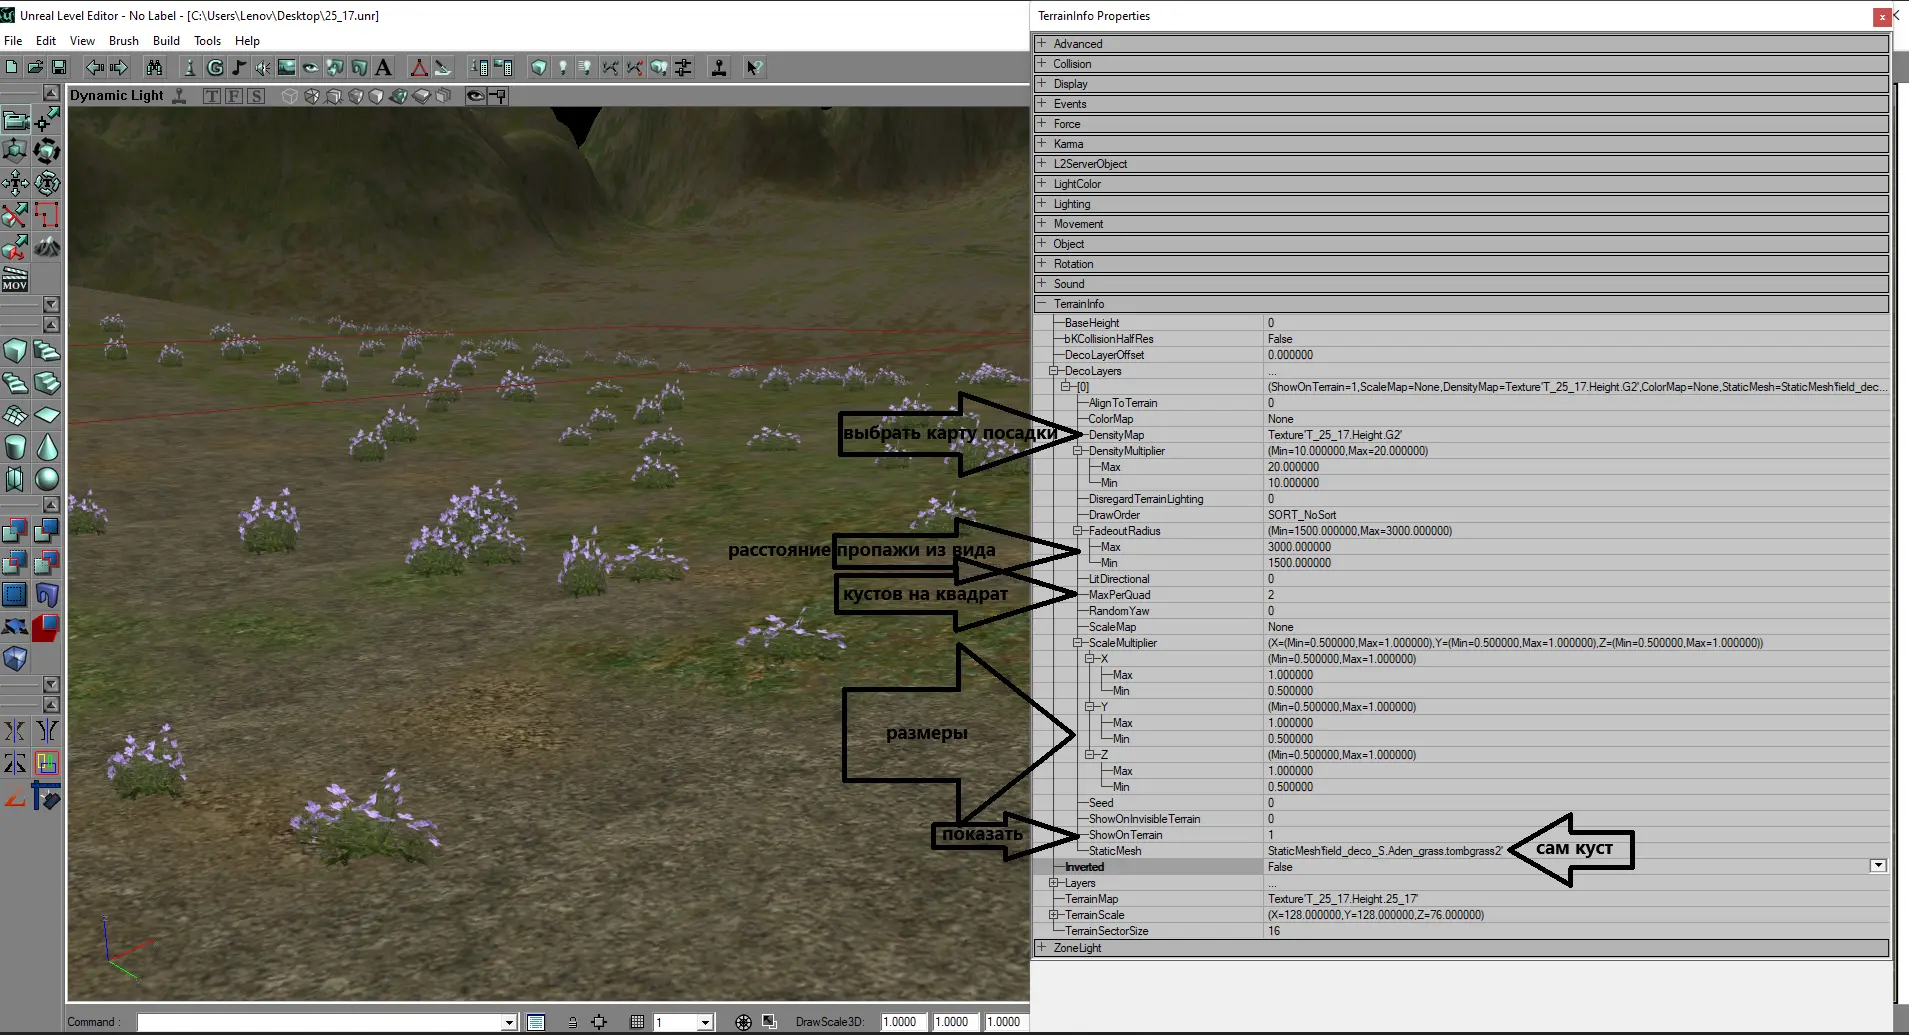Open the Search for Actors binoculars icon
The height and width of the screenshot is (1035, 1909).
[x=154, y=67]
